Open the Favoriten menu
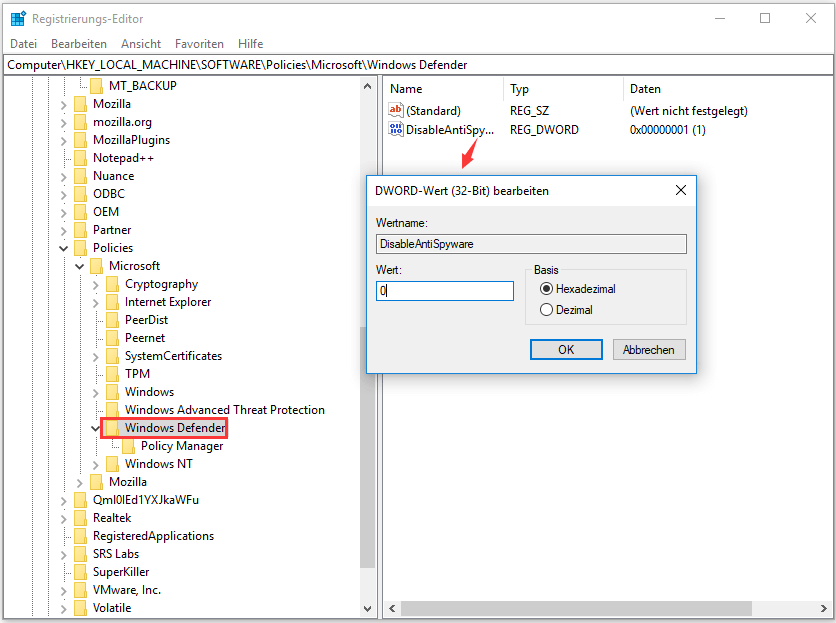 (199, 44)
